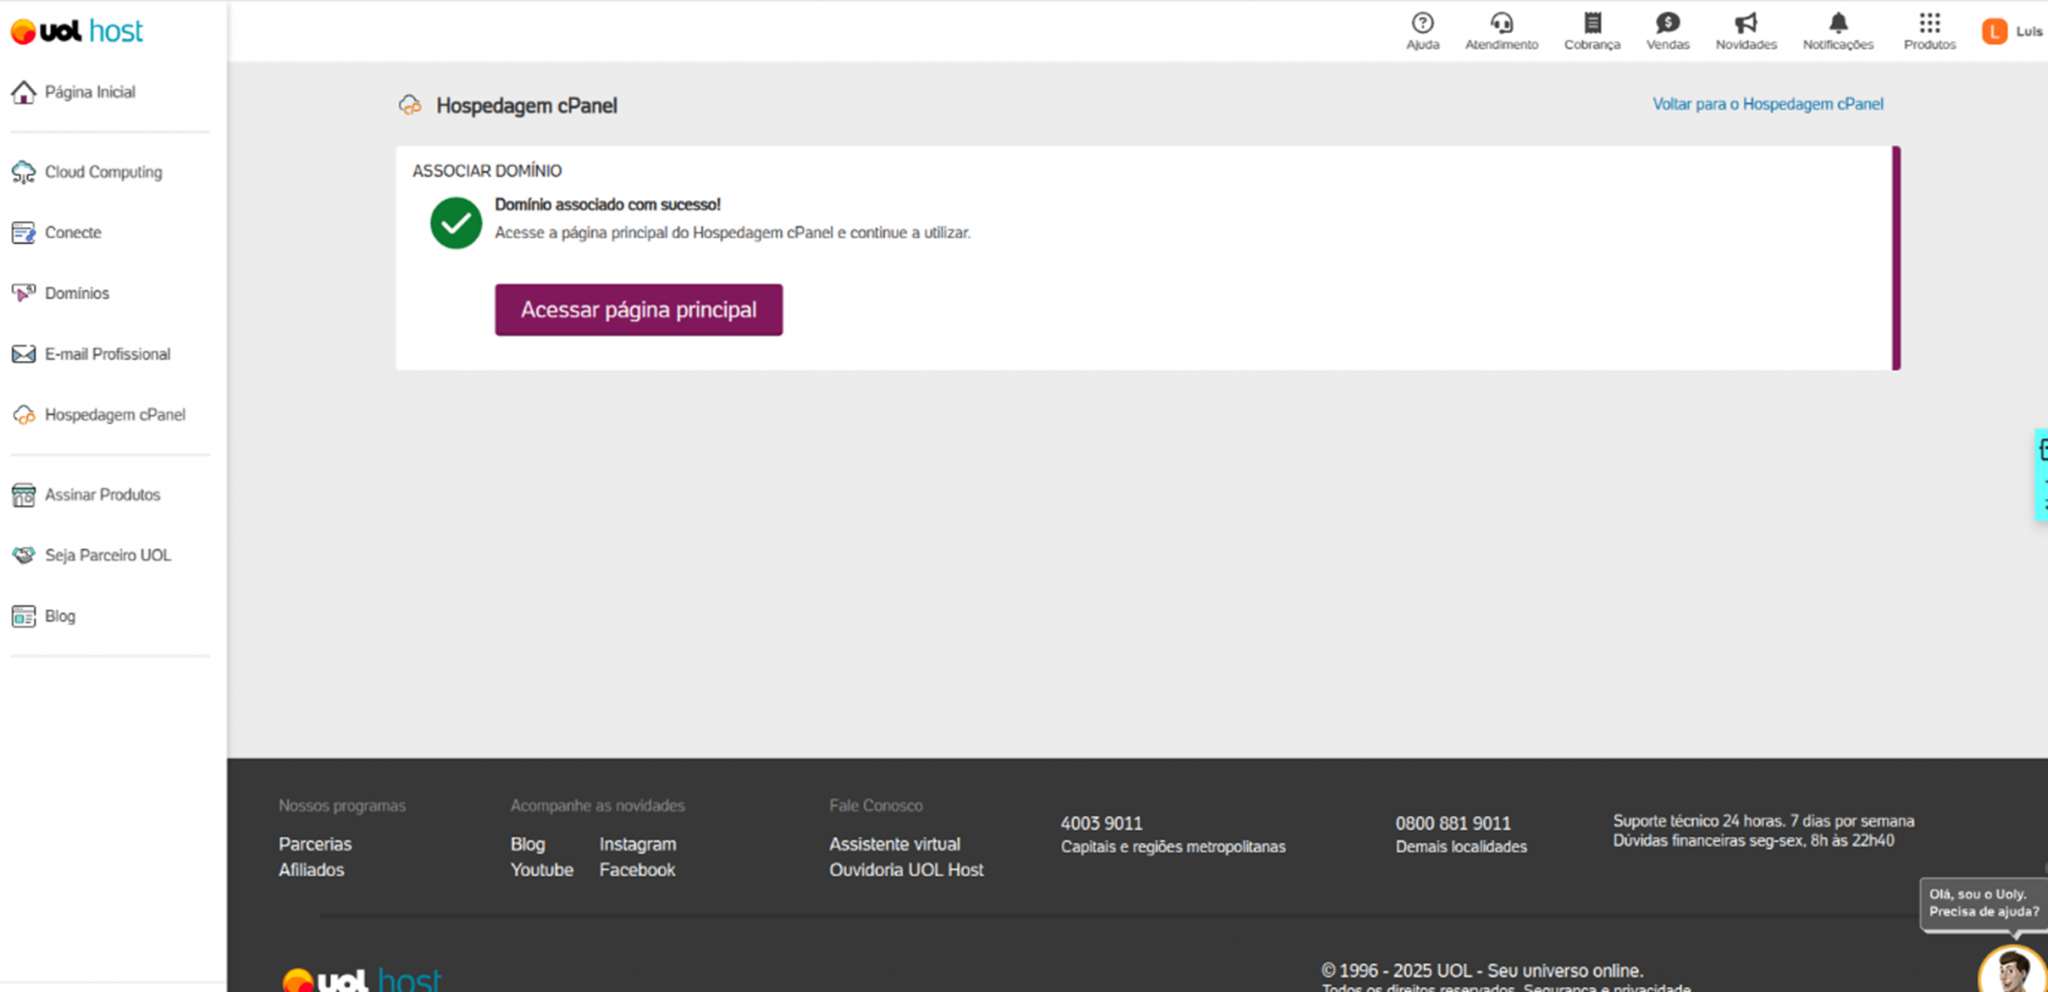Screen dimensions: 2048x992
Task: Open the Produtos grid menu
Action: tap(1928, 24)
